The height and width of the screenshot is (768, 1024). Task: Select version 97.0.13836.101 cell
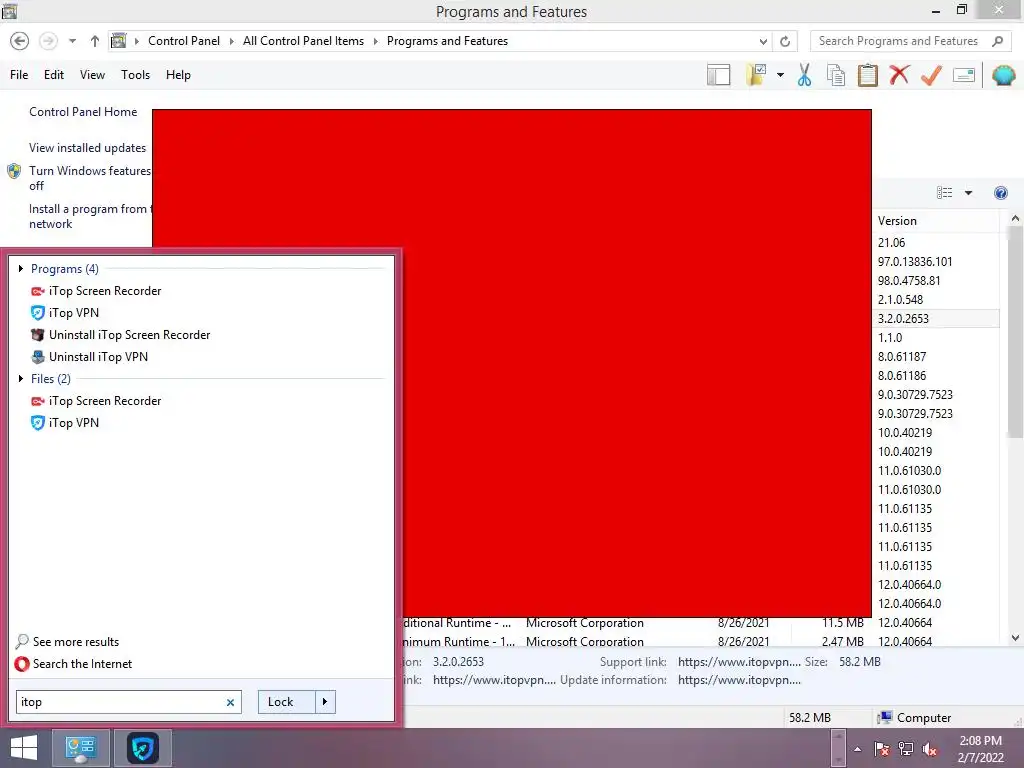(x=915, y=261)
